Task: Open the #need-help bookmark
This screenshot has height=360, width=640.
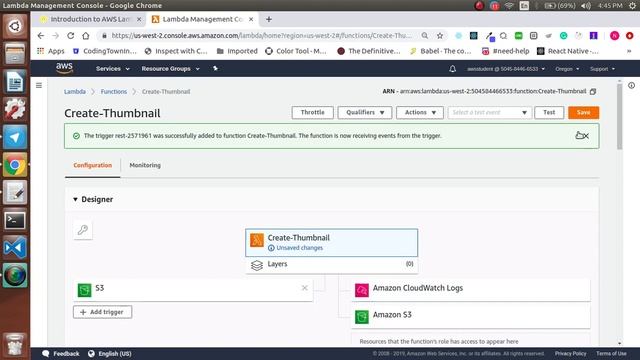Action: point(505,51)
